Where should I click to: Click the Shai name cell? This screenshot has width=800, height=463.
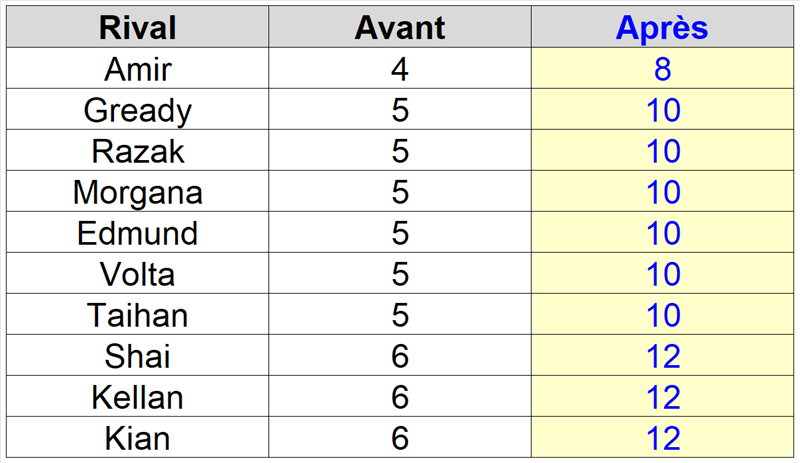tap(138, 357)
